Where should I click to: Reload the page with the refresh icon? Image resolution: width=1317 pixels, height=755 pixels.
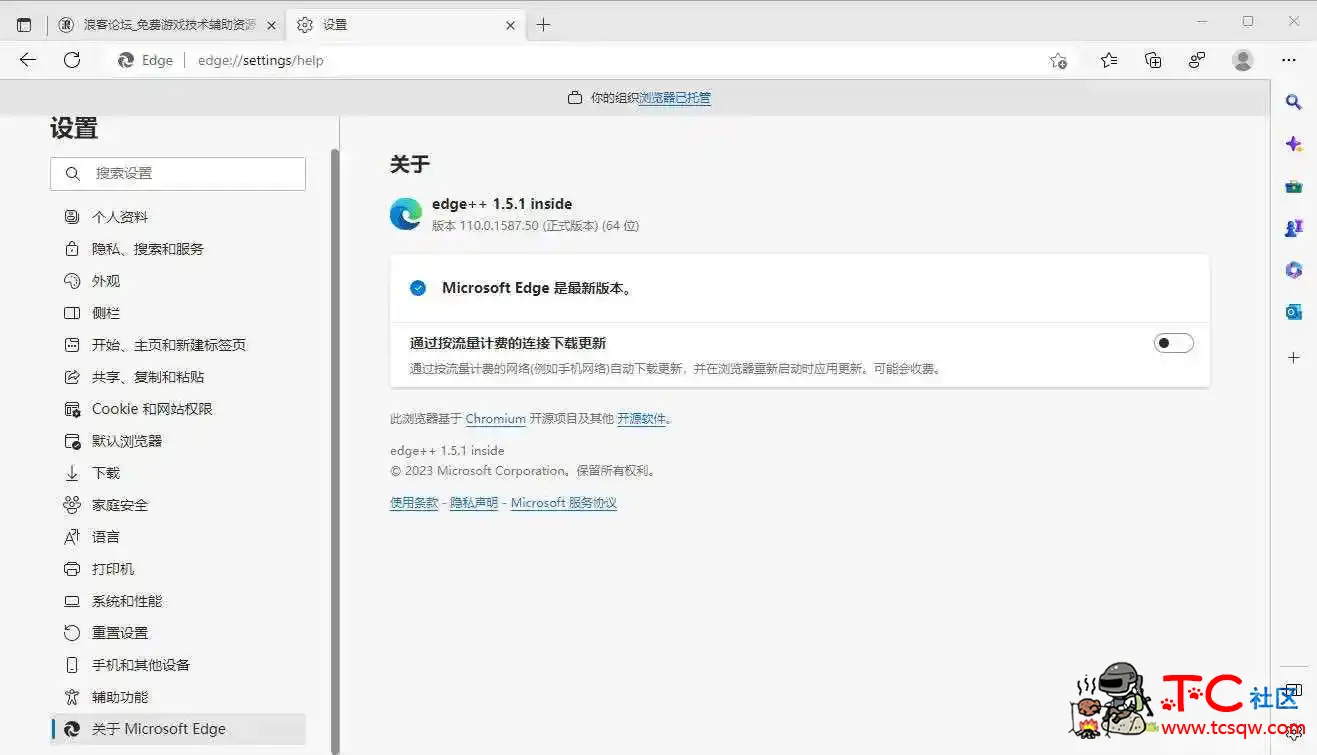72,60
